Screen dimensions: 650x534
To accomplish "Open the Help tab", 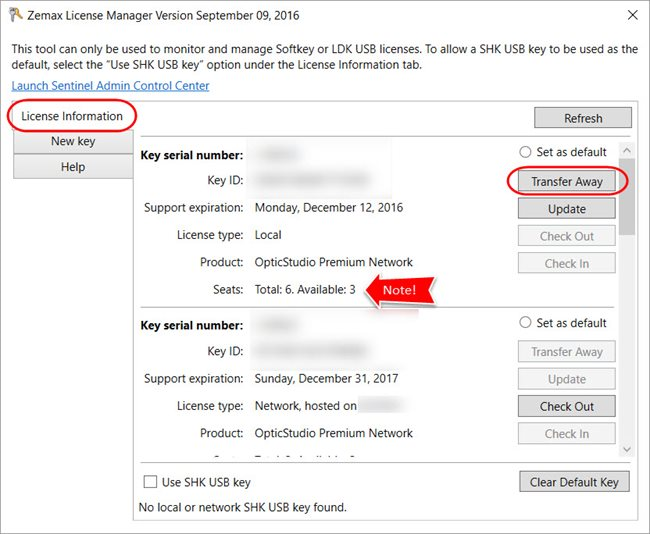I will point(73,167).
